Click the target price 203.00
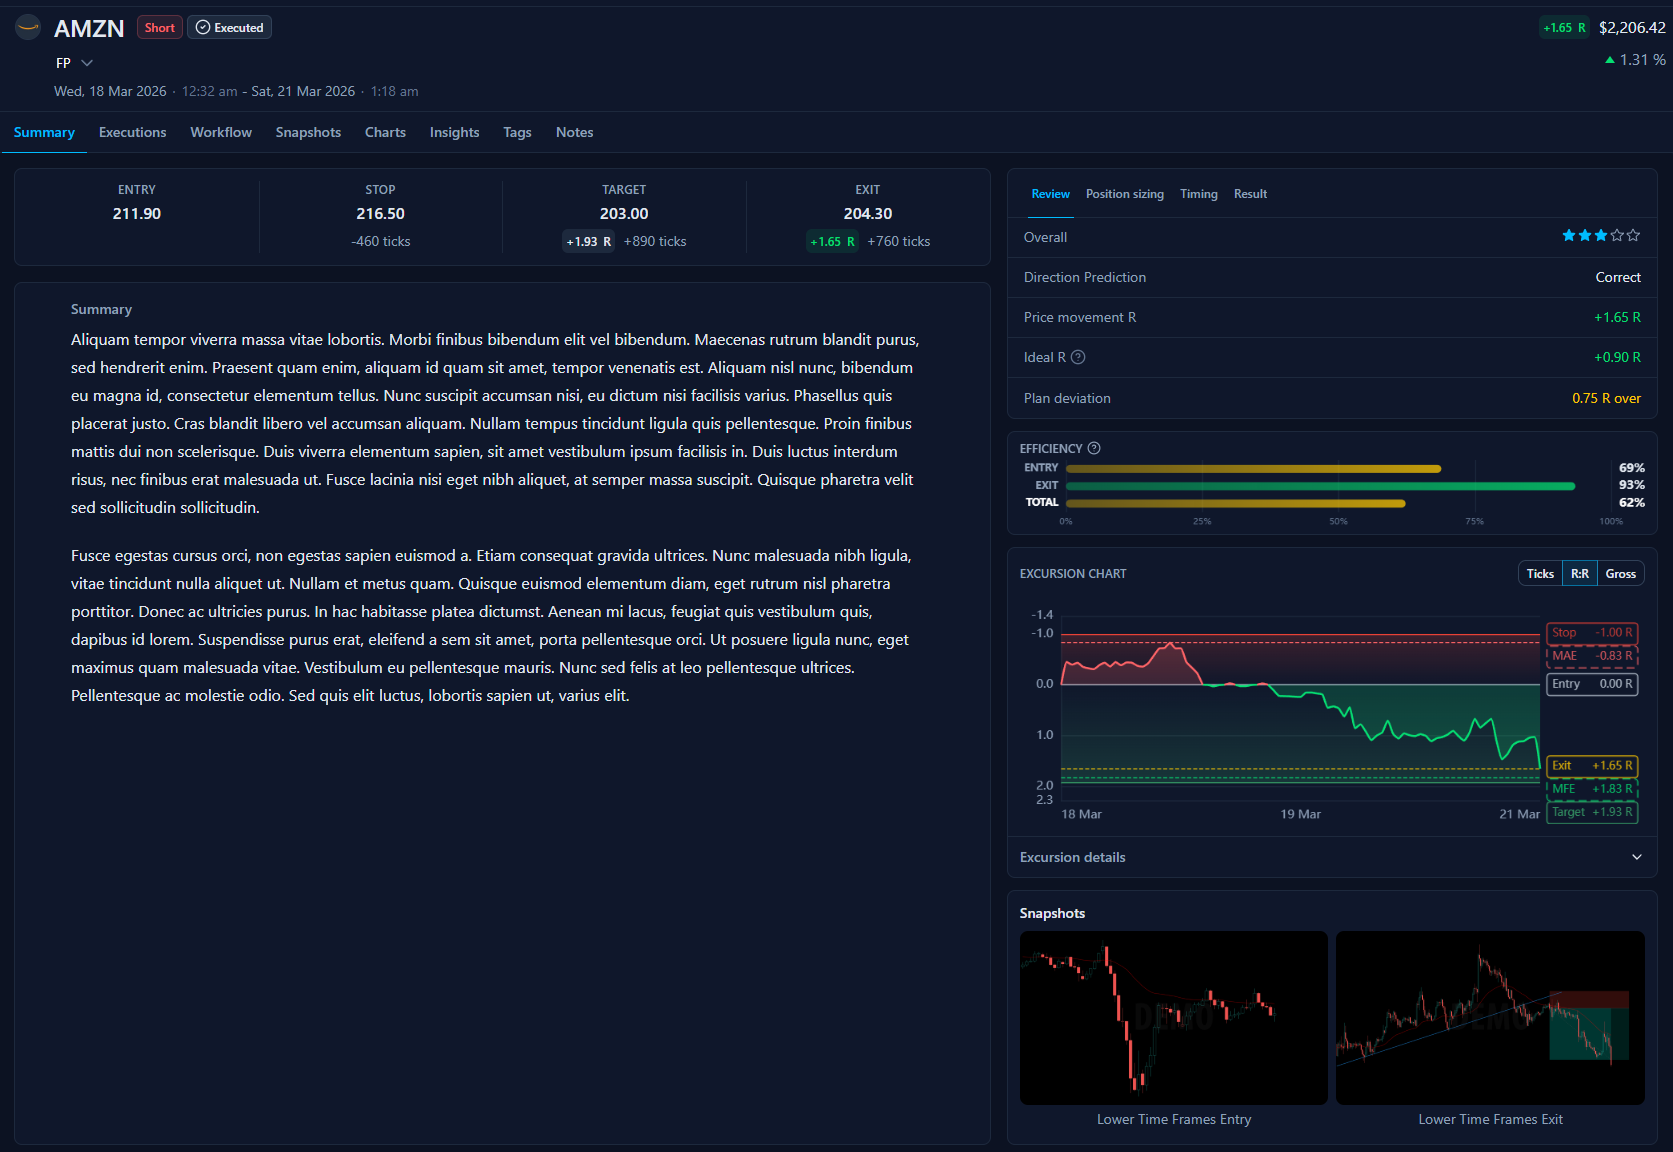 pos(624,214)
